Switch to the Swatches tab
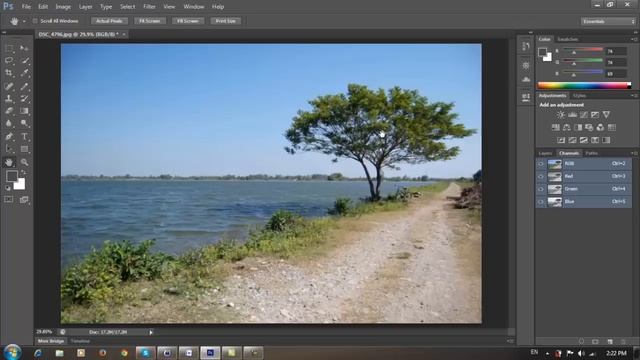The width and height of the screenshot is (640, 360). point(568,39)
